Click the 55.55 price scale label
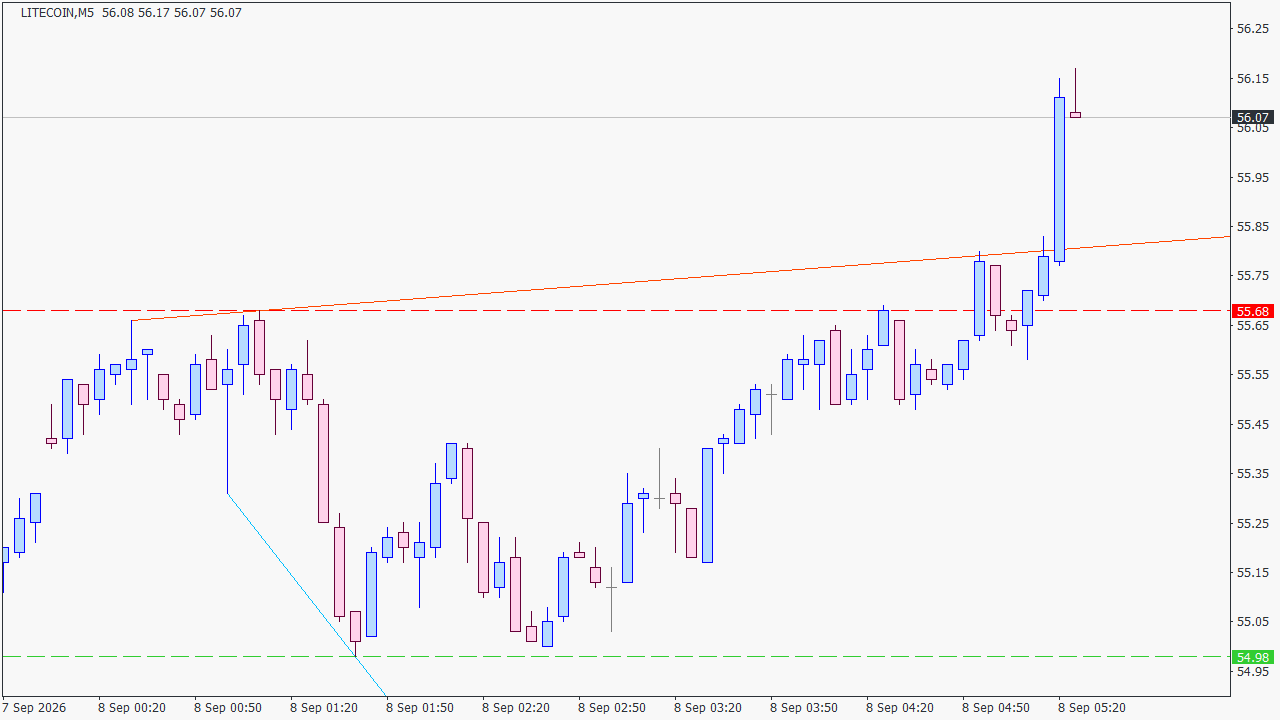Viewport: 1280px width, 720px height. click(1253, 374)
